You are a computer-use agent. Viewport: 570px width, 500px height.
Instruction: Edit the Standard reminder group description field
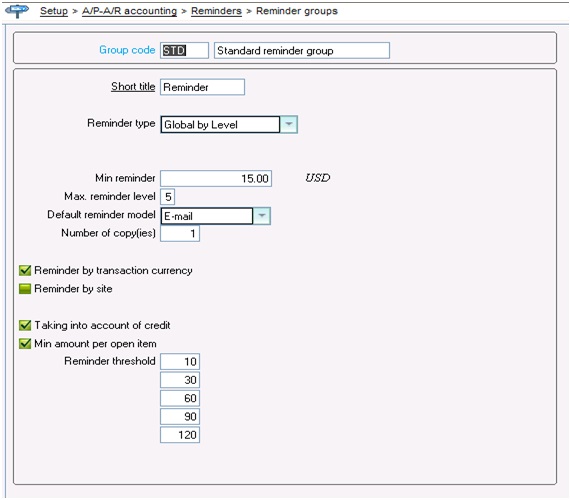click(302, 50)
